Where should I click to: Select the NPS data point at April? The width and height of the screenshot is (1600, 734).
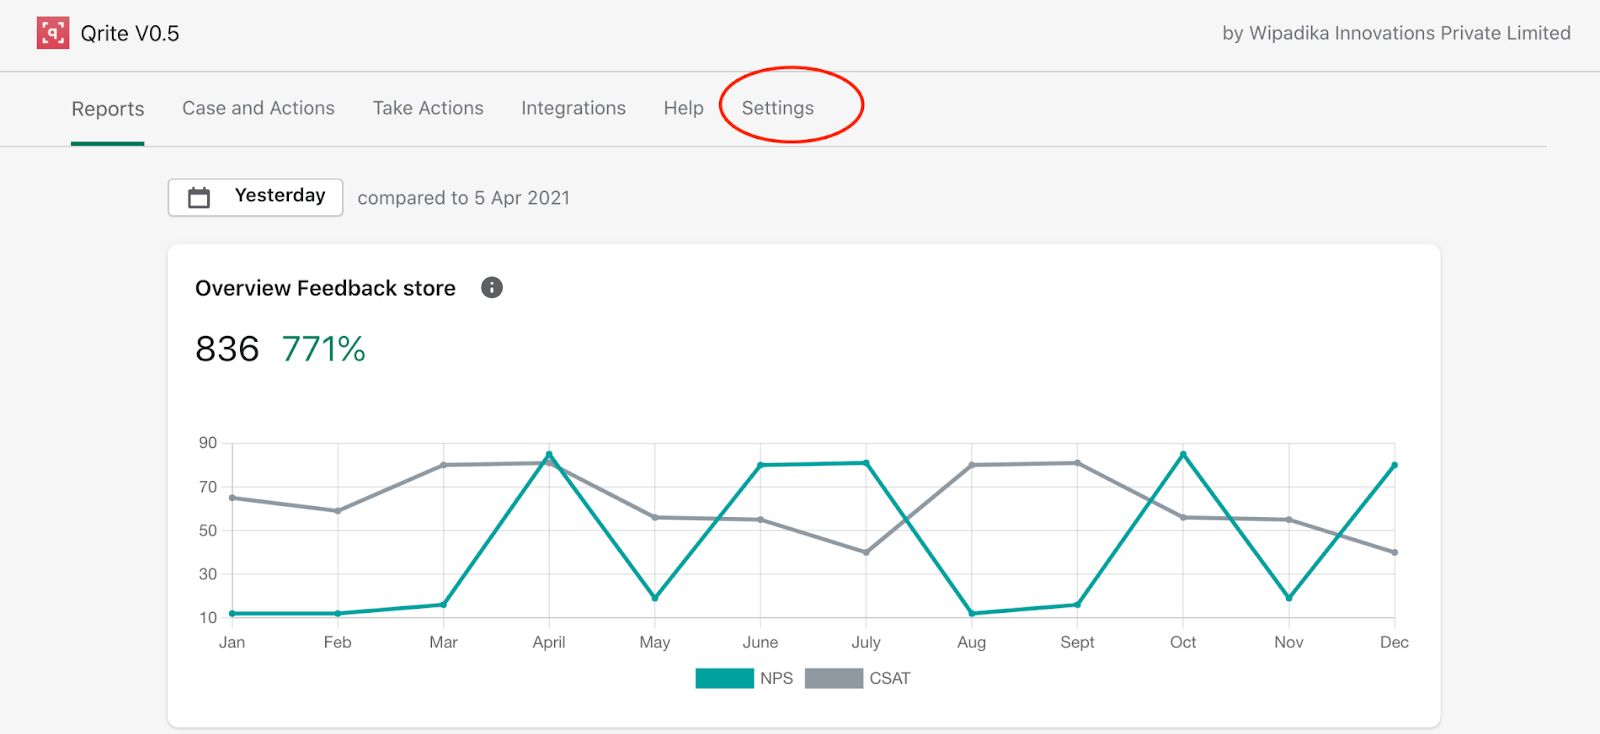click(549, 454)
